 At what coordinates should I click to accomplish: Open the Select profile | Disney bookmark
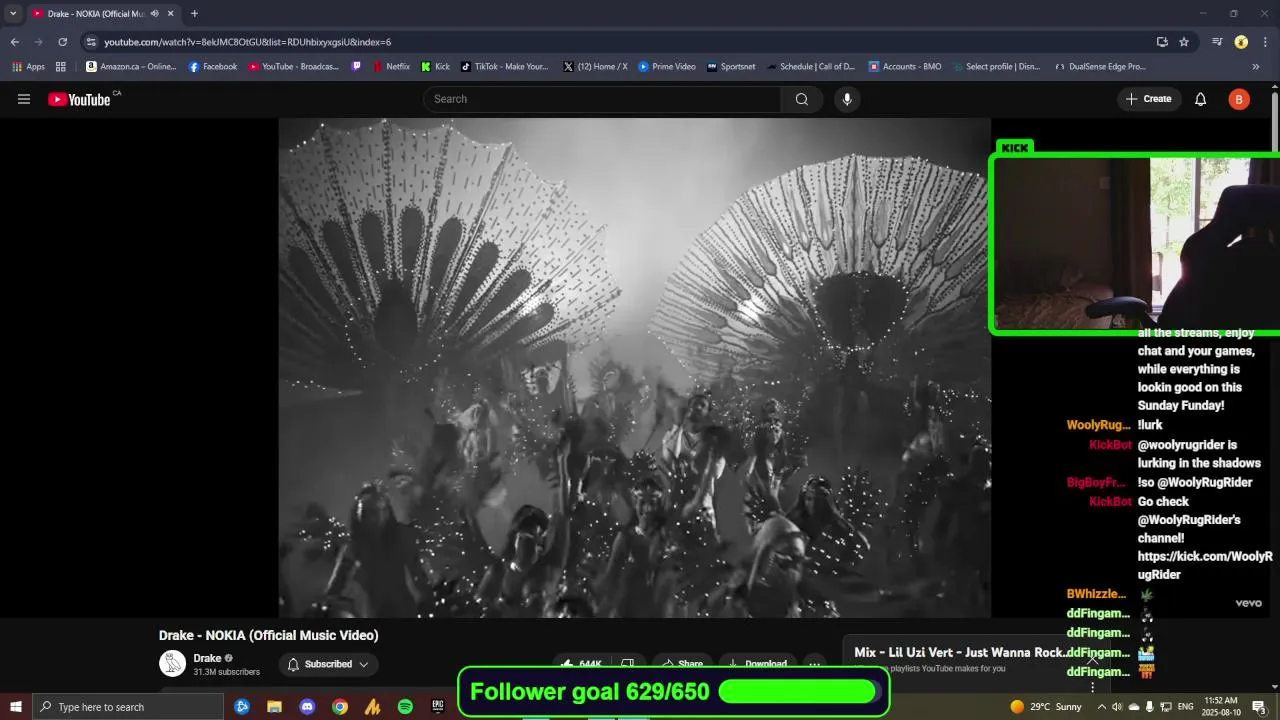pyautogui.click(x=997, y=67)
